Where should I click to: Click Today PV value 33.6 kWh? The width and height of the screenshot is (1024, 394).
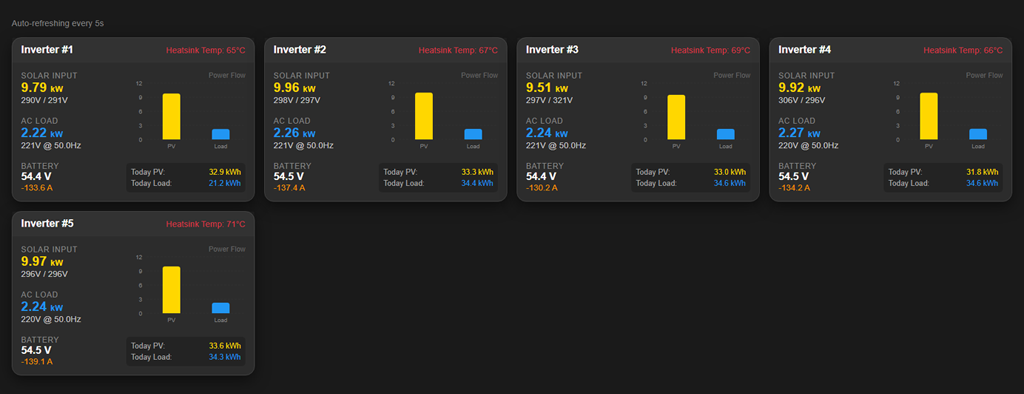pos(225,346)
